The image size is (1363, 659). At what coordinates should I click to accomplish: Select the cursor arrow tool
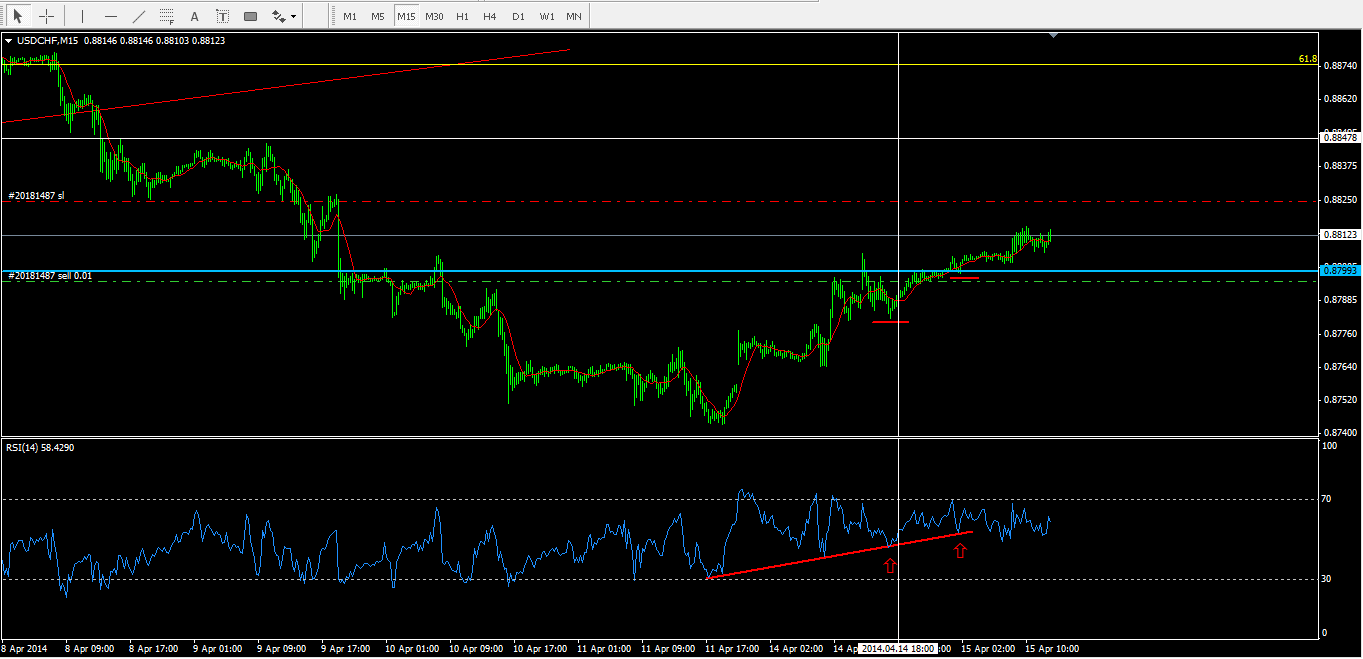(17, 16)
